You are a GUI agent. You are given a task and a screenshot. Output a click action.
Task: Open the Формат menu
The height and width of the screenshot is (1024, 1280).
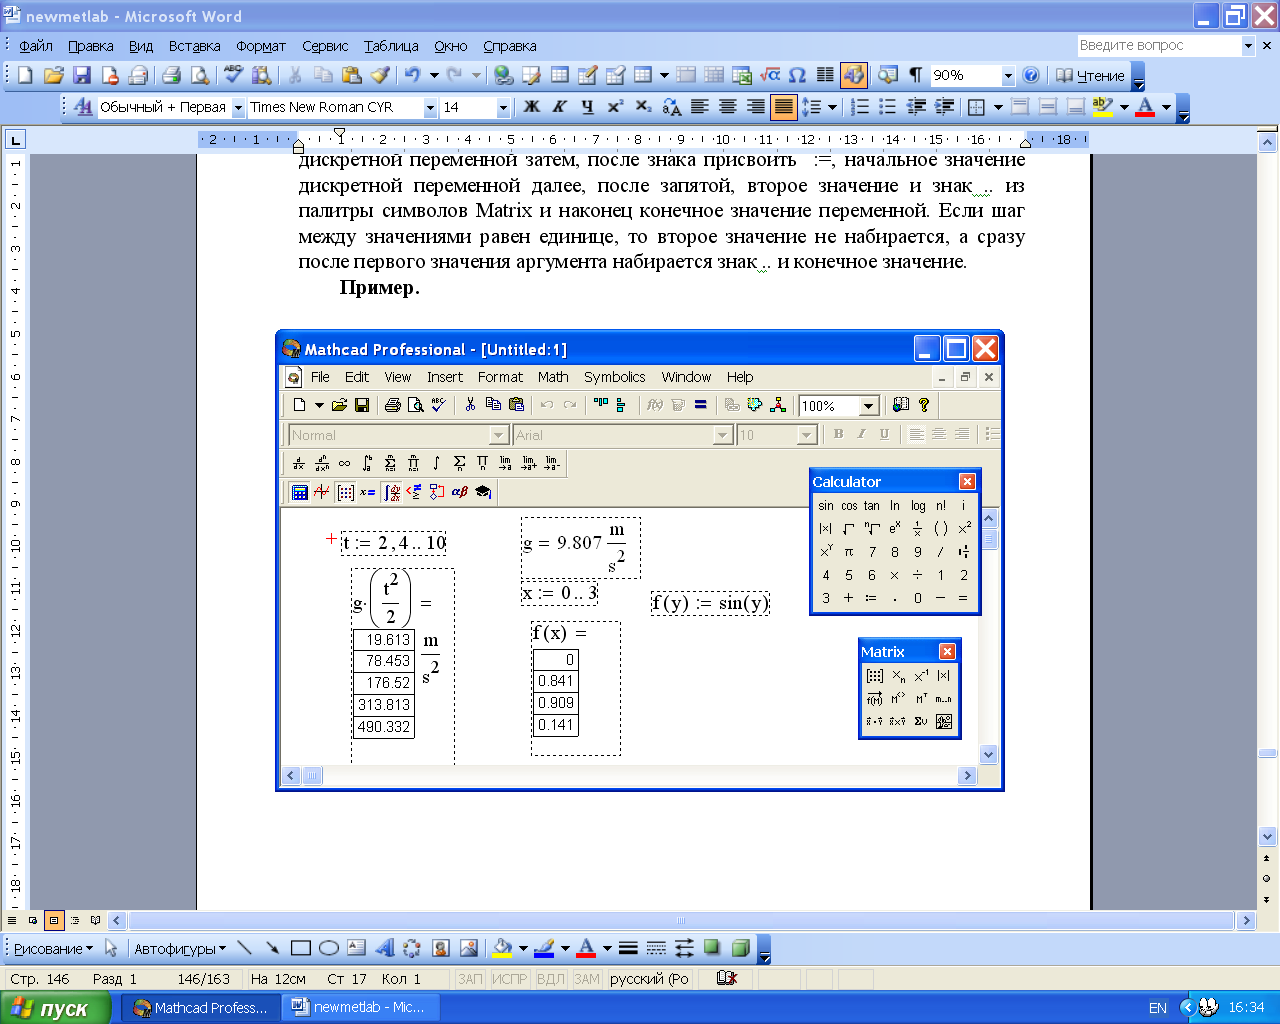[x=261, y=46]
